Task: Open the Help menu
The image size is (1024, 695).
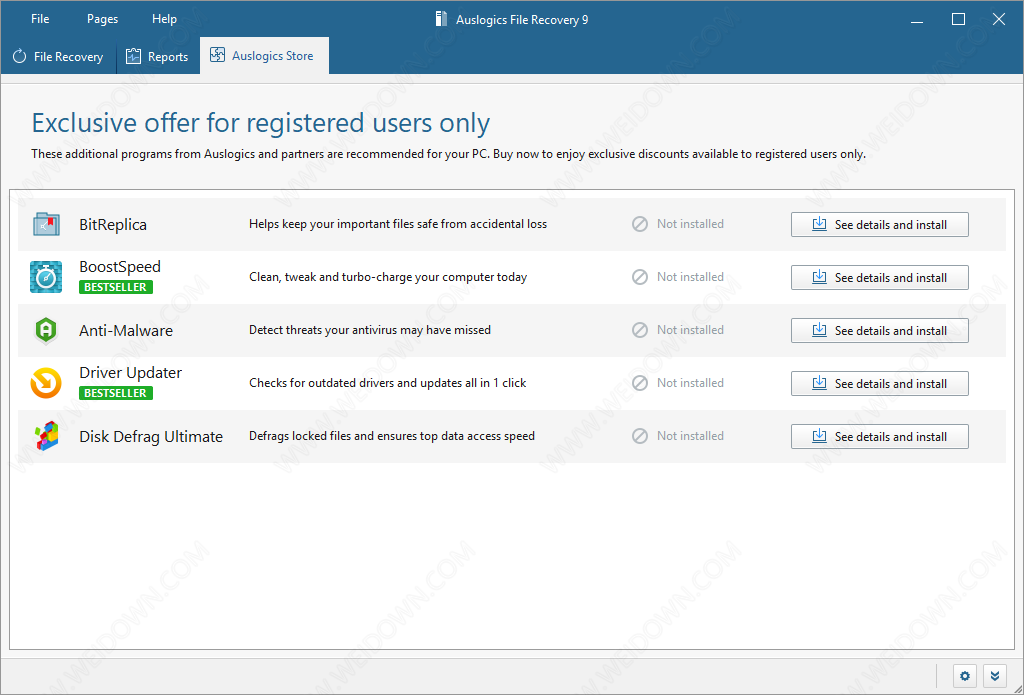Action: [165, 19]
